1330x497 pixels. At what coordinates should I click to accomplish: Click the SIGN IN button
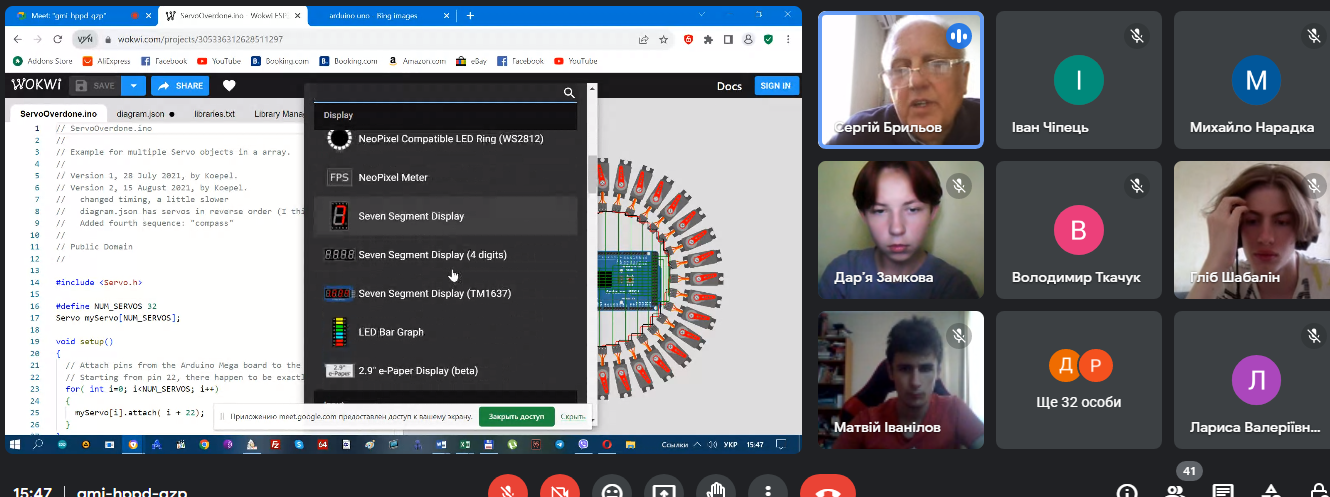776,86
